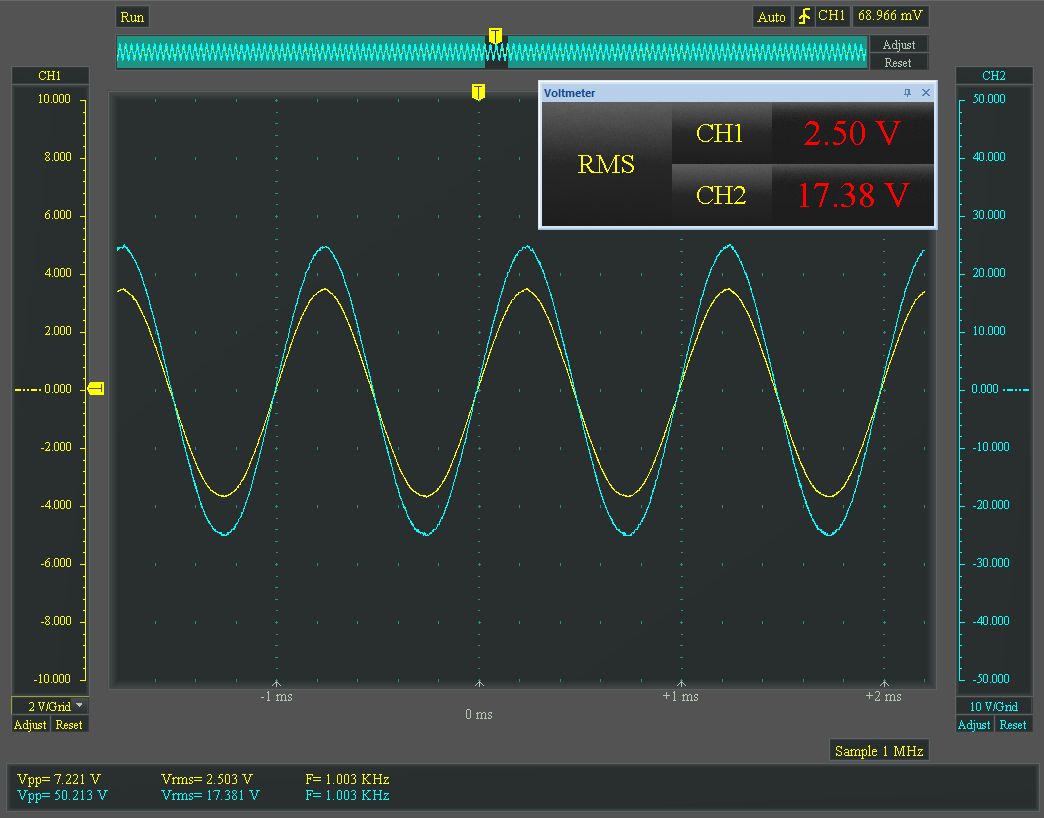Click Adjust under the CH2 scale

click(973, 725)
